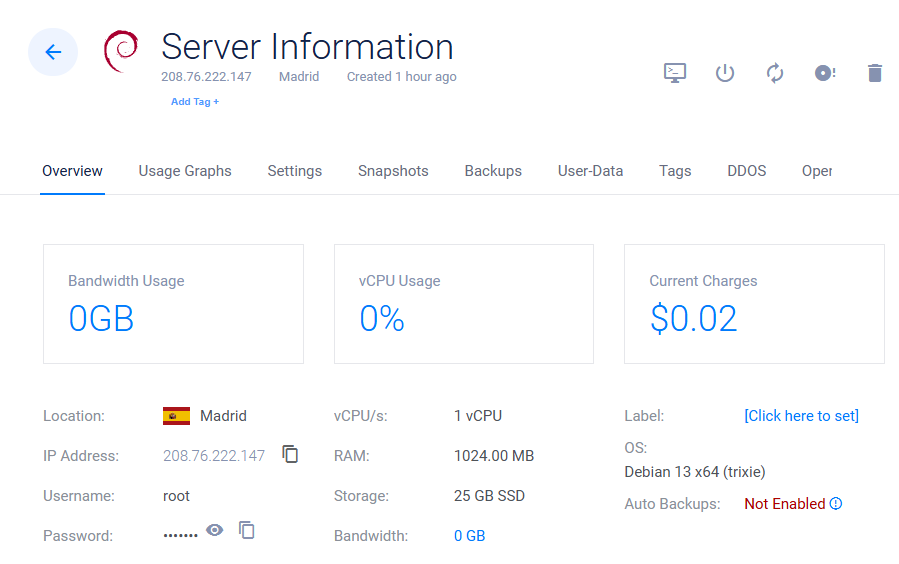Screen dimensions: 899x564
Task: Copy the password to clipboard
Action: (247, 530)
